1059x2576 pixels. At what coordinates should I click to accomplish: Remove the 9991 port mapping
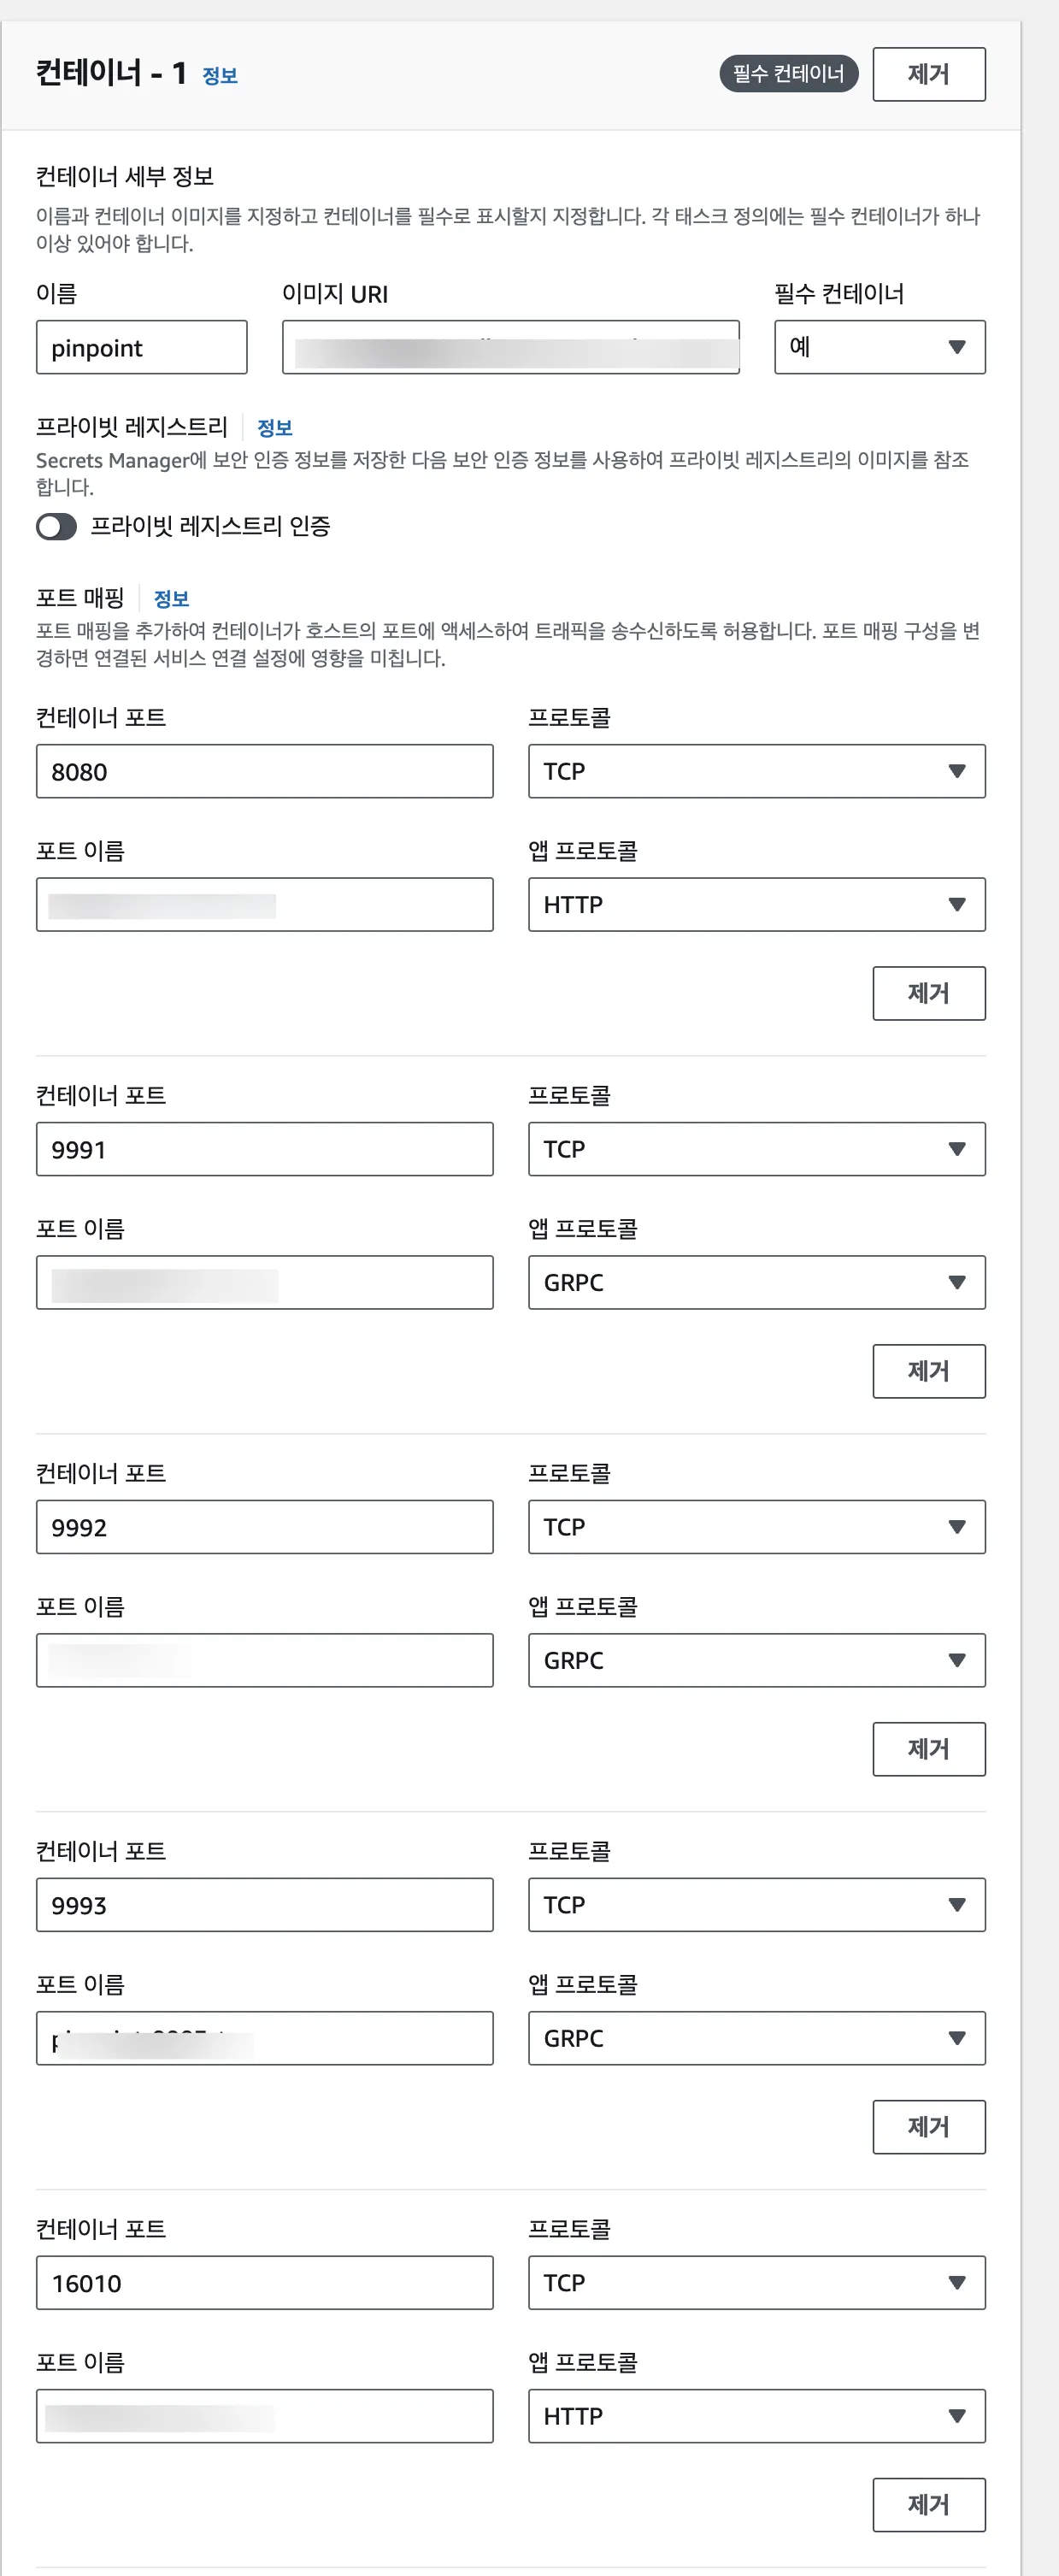tap(928, 1371)
